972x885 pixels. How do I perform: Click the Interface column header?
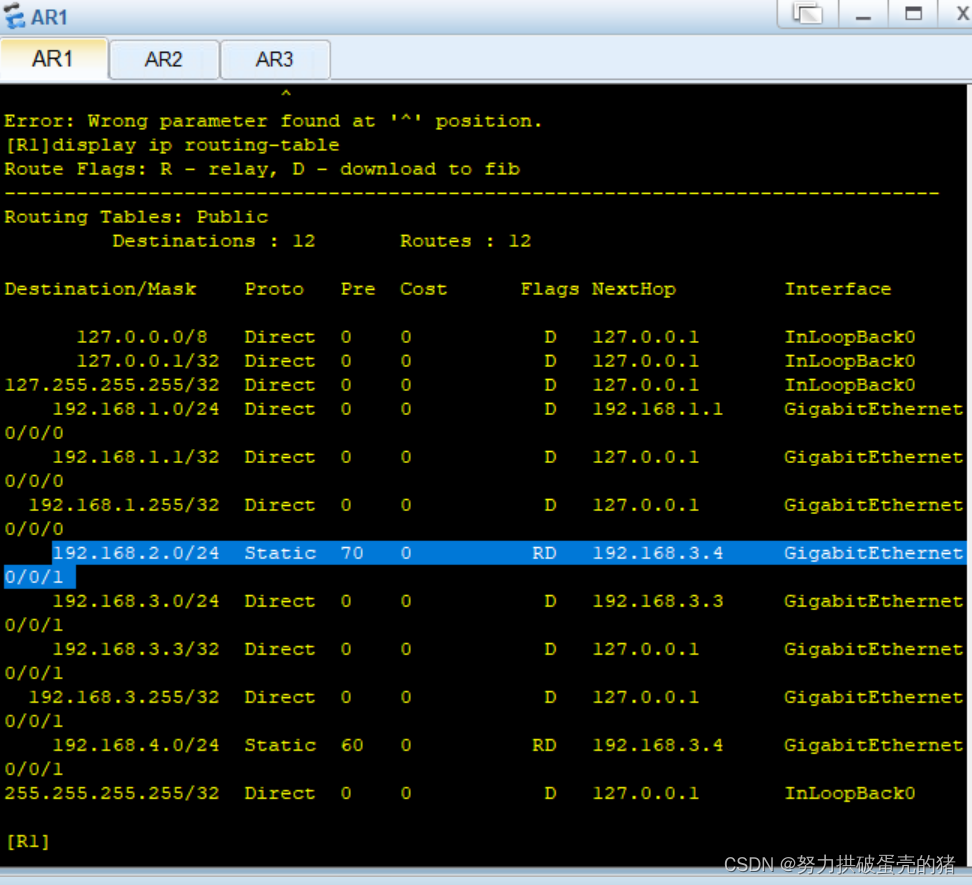point(838,289)
